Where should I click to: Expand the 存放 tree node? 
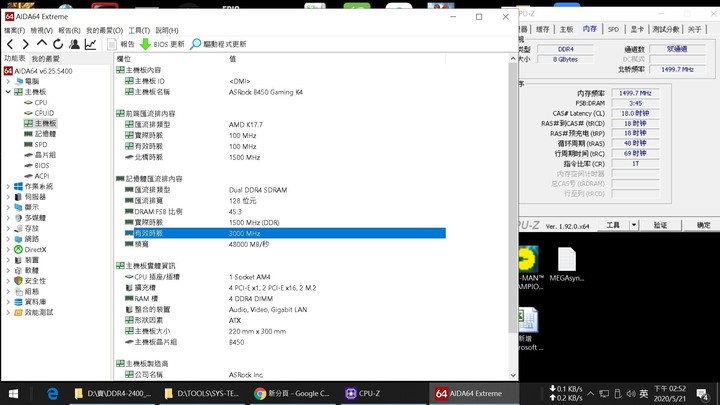click(x=8, y=229)
